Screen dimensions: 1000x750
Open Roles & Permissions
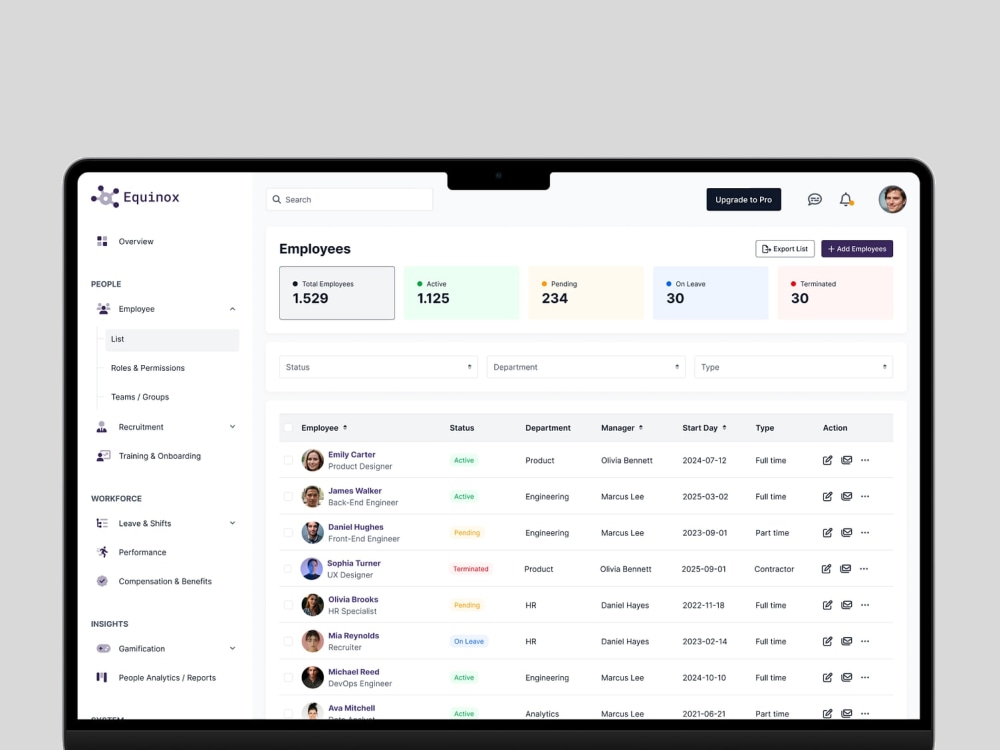click(x=148, y=368)
